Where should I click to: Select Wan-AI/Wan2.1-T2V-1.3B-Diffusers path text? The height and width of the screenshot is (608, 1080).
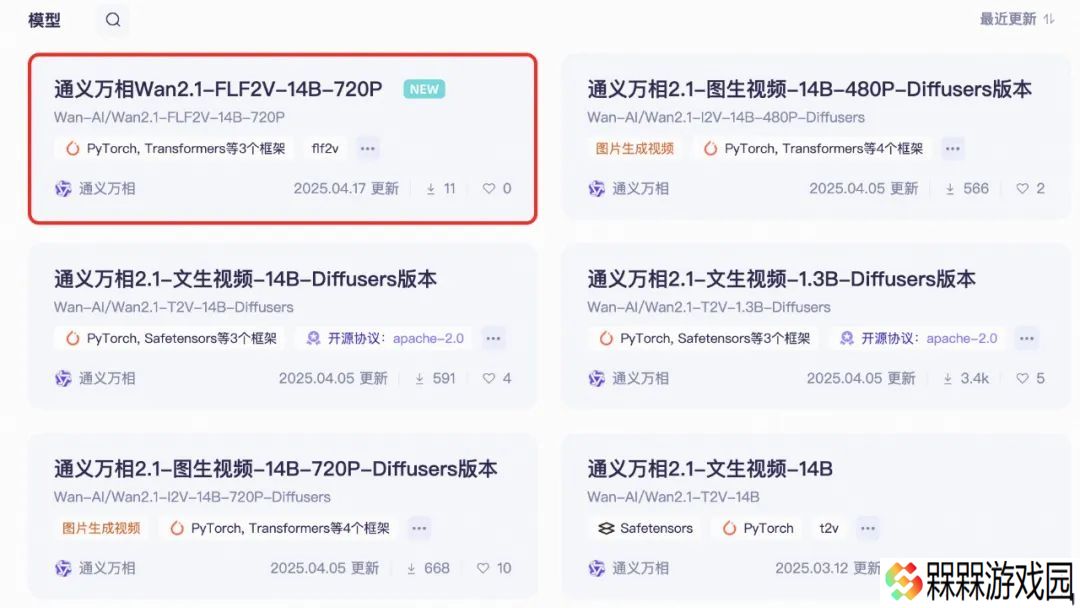(709, 307)
